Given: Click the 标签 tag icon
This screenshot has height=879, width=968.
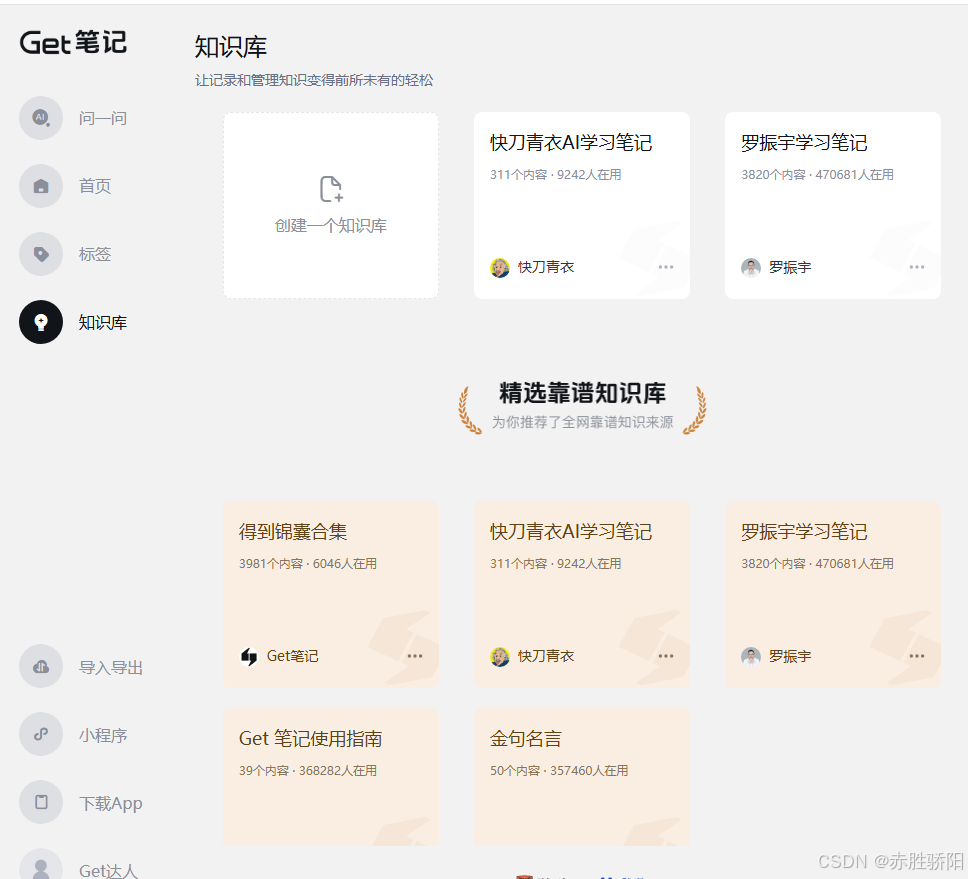Looking at the screenshot, I should tap(41, 254).
